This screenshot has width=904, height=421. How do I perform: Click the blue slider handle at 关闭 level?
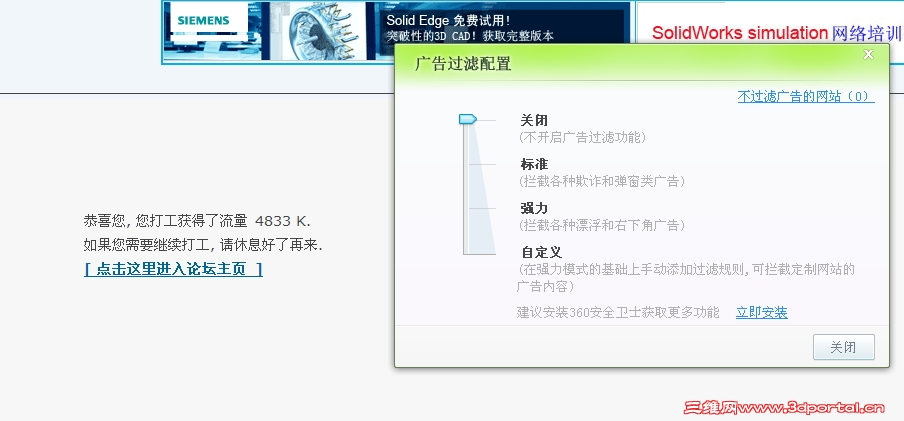tap(468, 119)
